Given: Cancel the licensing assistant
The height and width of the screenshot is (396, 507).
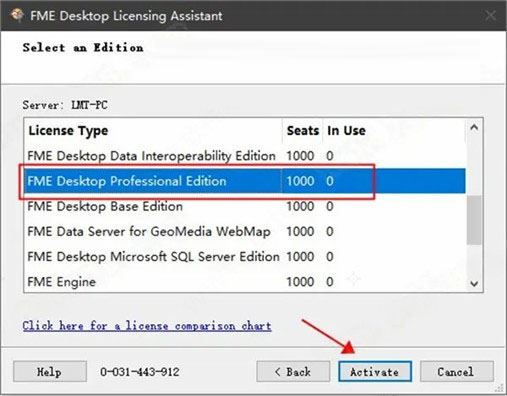Looking at the screenshot, I should (457, 371).
